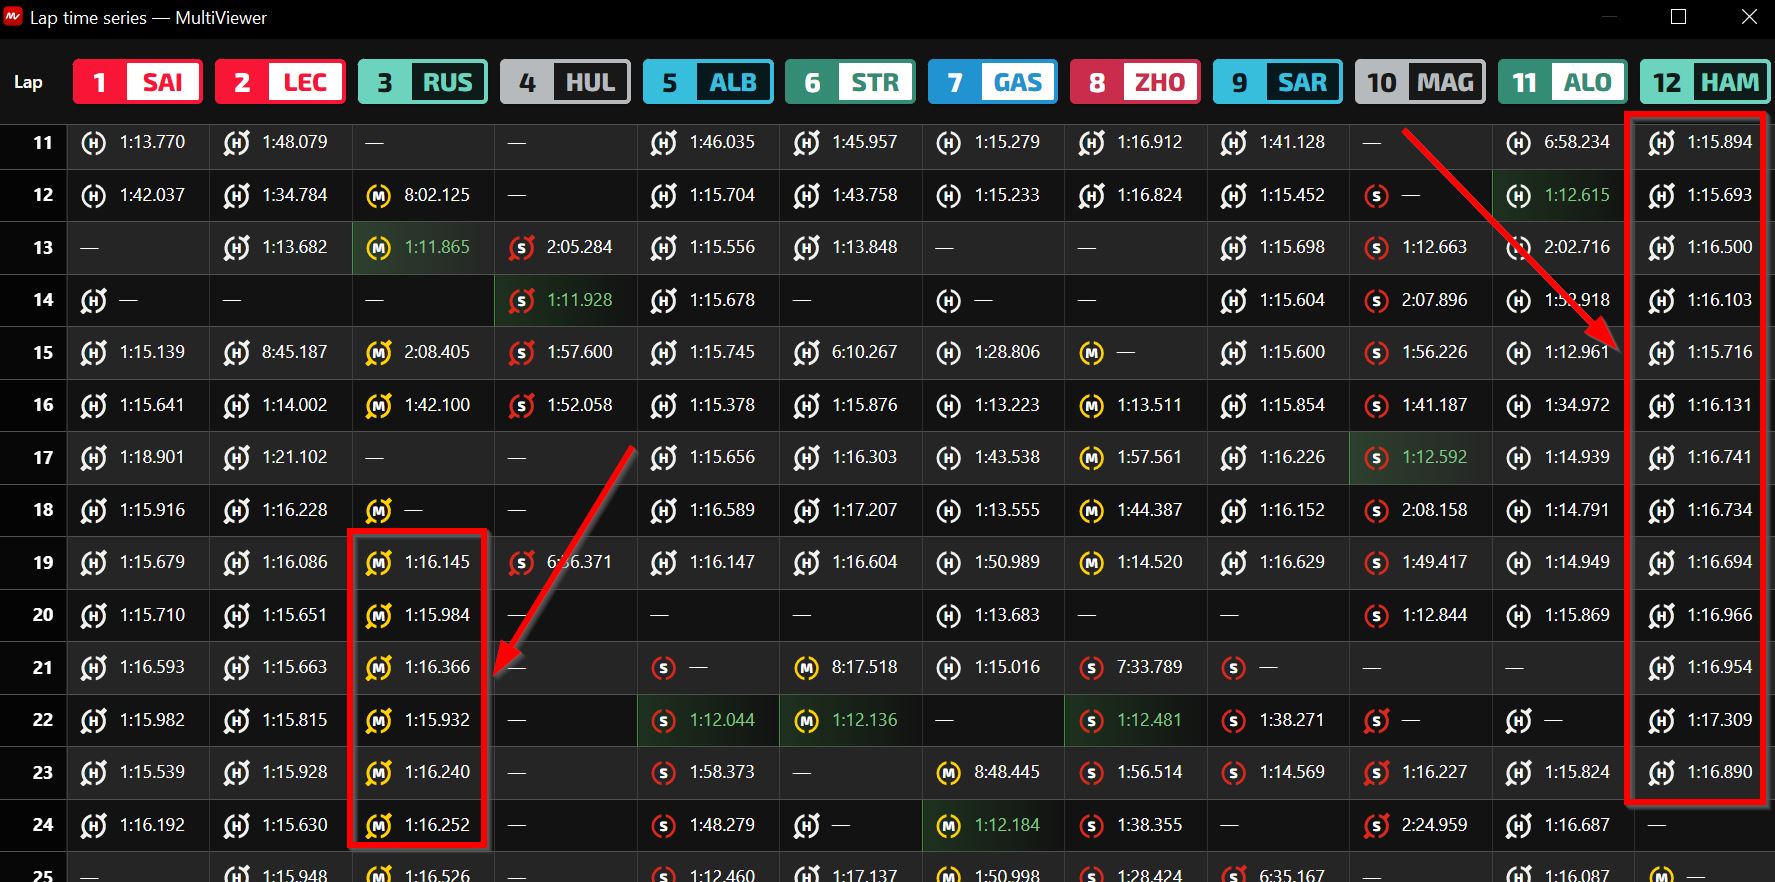Viewport: 1775px width, 882px height.
Task: Click medium tyre icon beside 1:13.511
Action: 1091,406
